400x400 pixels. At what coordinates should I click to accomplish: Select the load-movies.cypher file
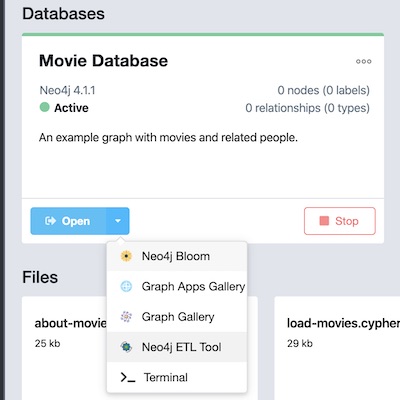click(337, 348)
